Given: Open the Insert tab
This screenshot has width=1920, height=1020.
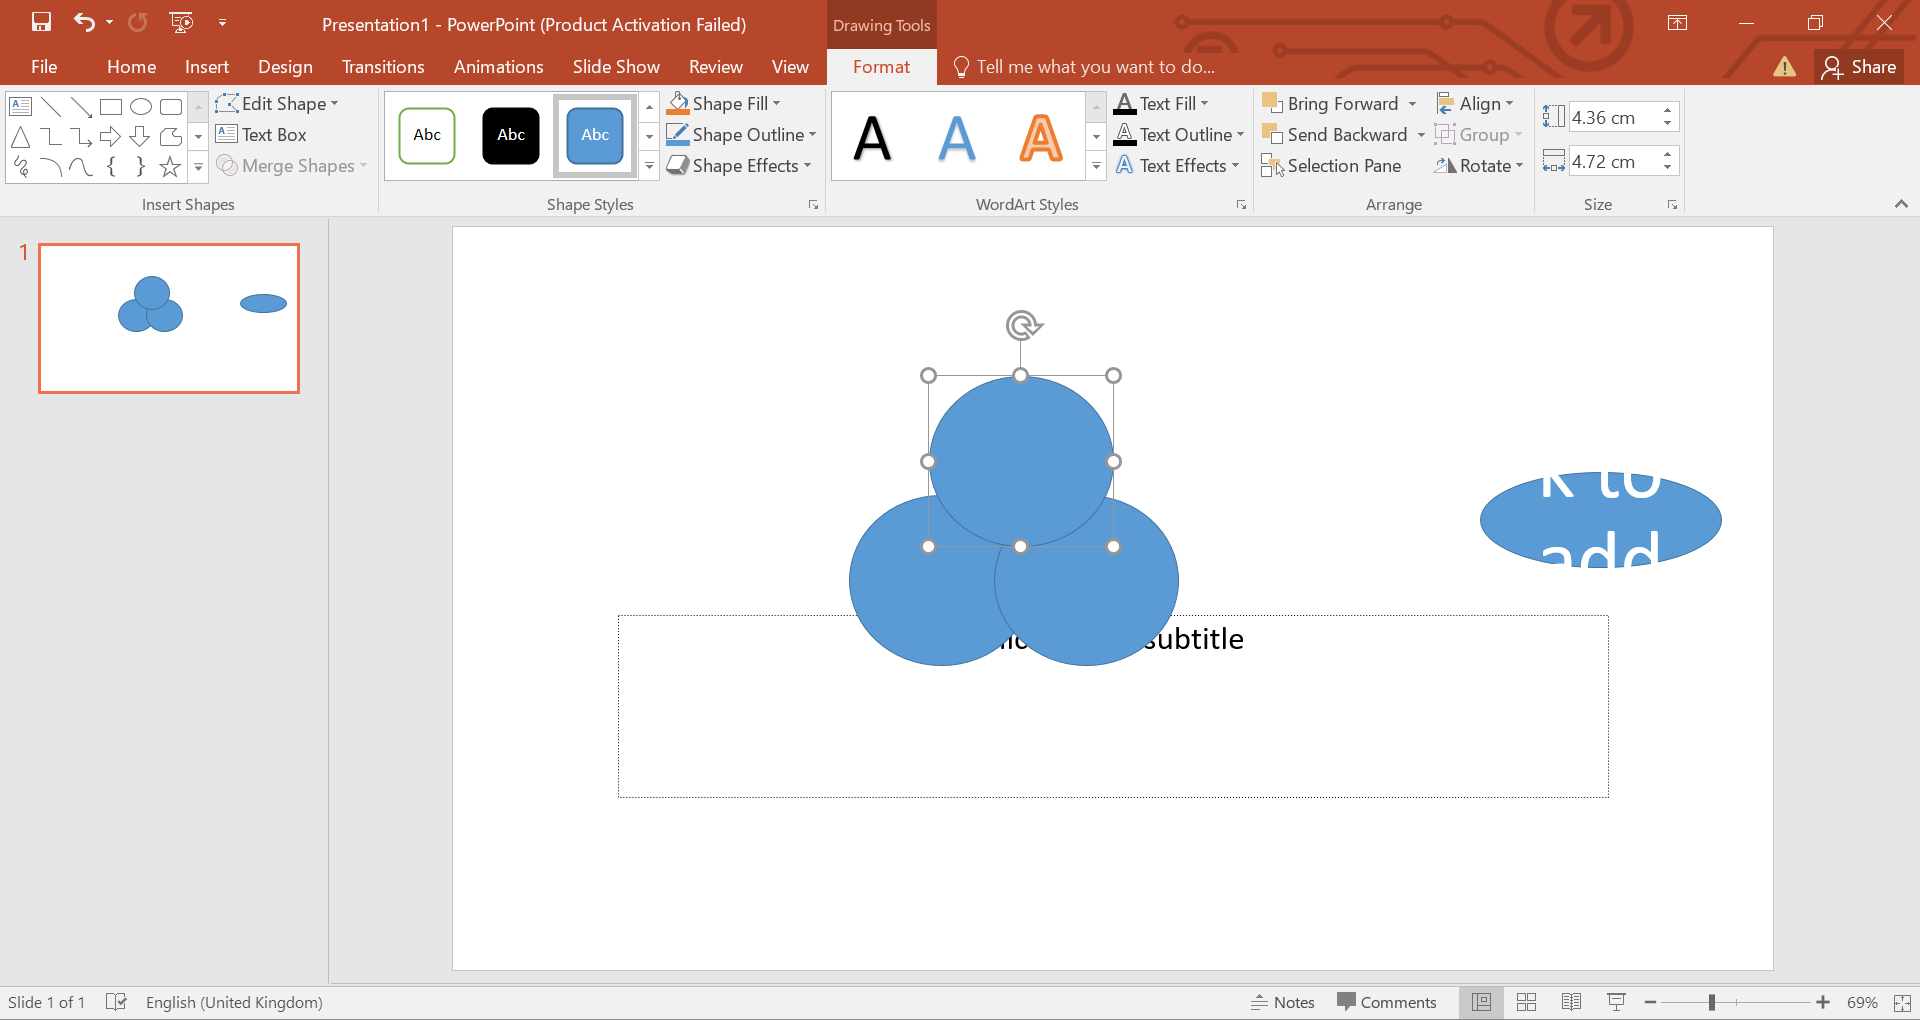Looking at the screenshot, I should tap(207, 66).
